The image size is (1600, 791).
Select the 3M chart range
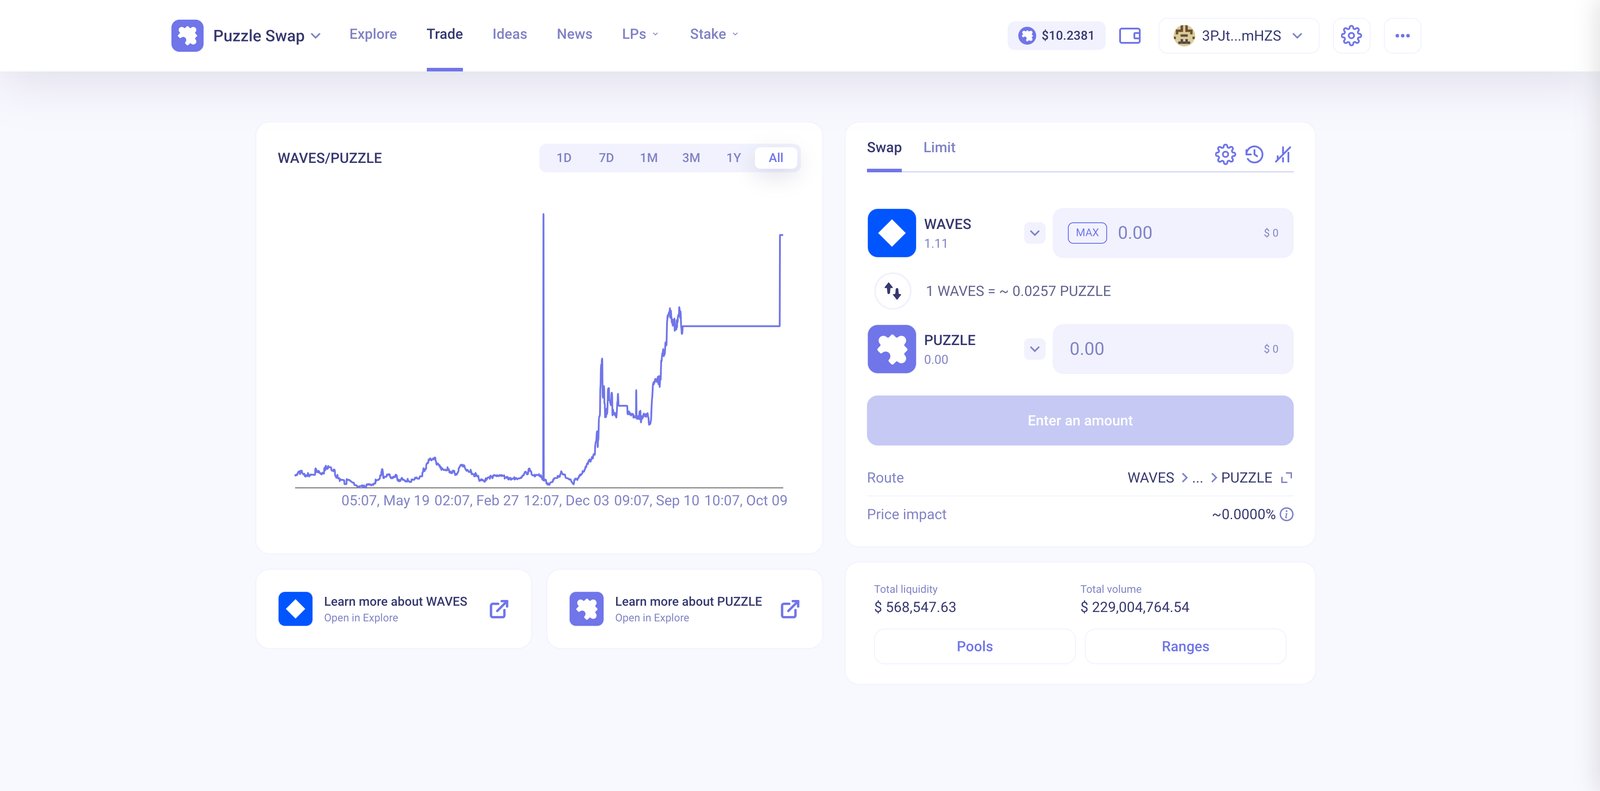691,158
